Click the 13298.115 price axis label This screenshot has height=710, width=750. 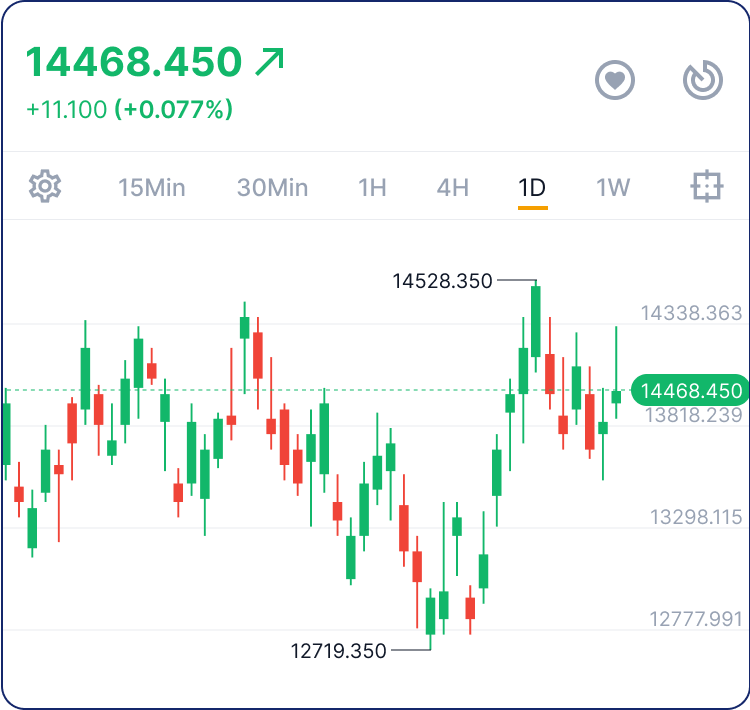point(696,517)
